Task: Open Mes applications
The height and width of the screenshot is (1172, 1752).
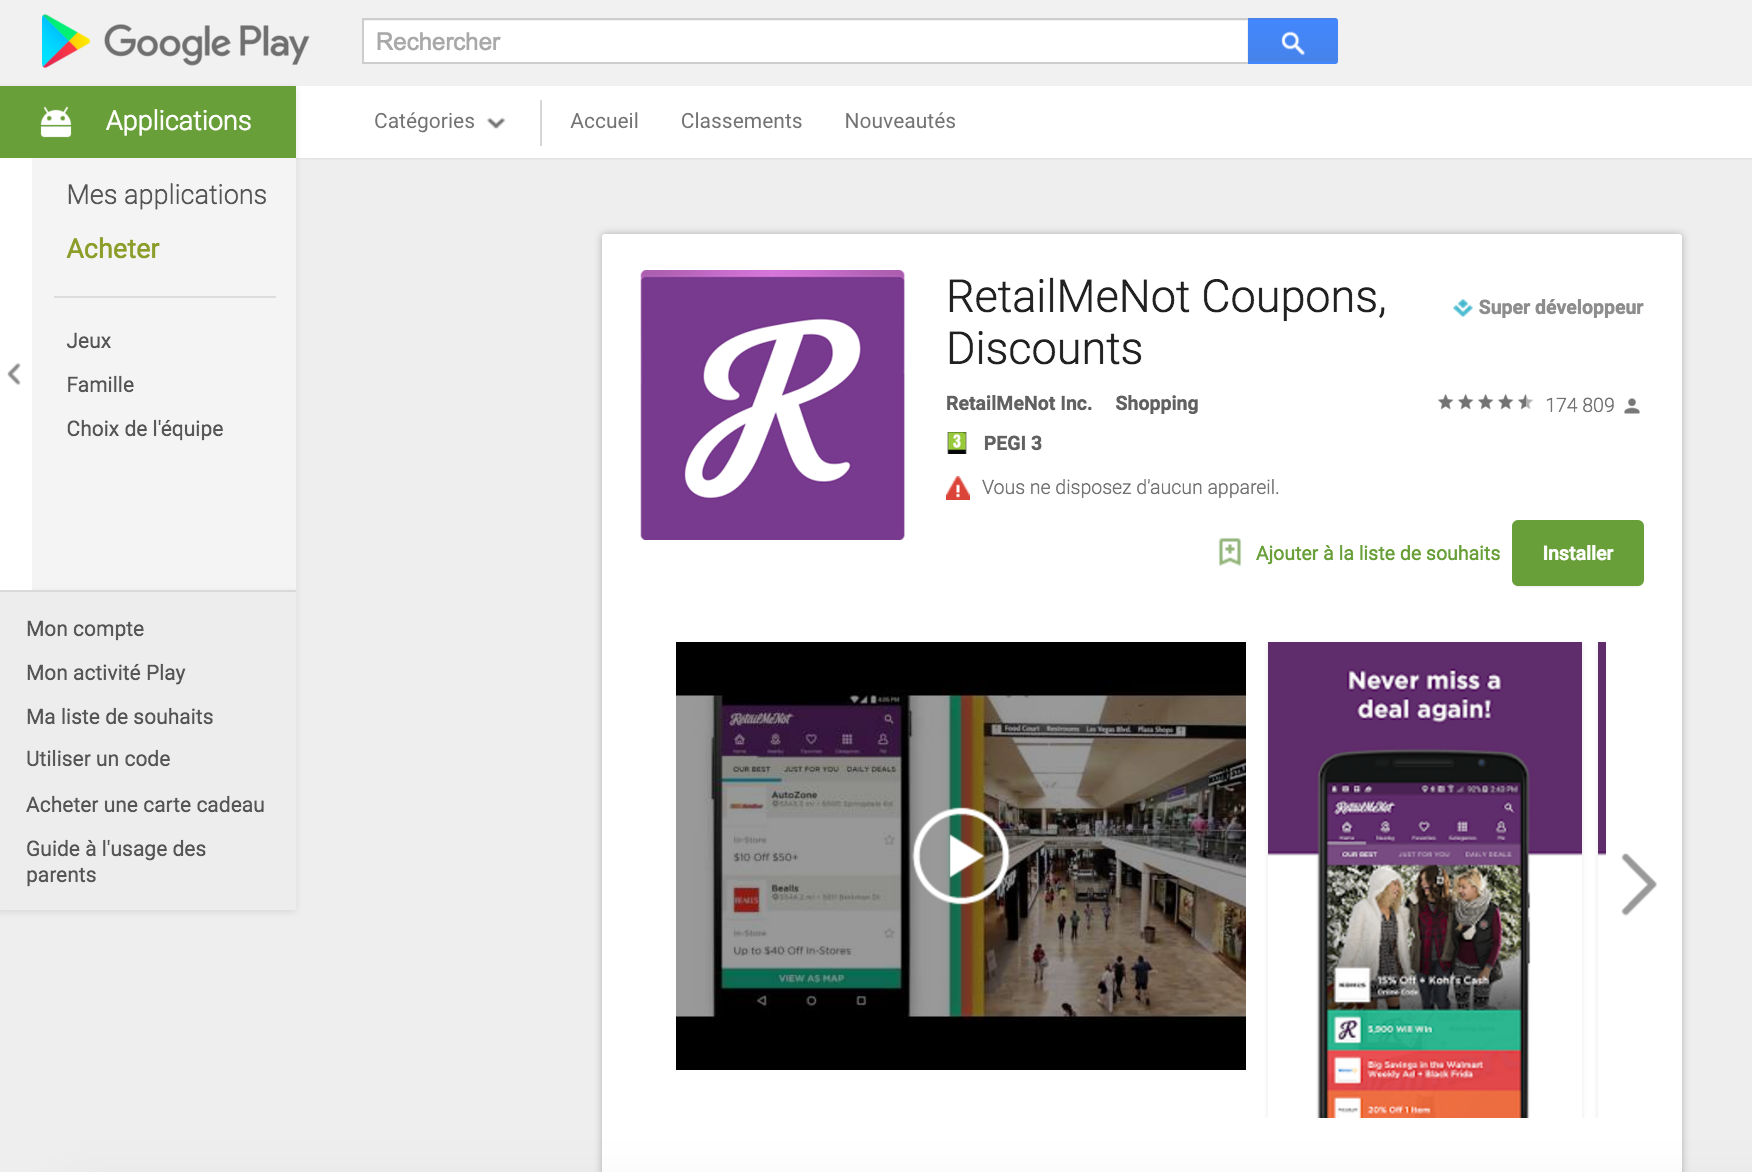Action: click(x=166, y=194)
